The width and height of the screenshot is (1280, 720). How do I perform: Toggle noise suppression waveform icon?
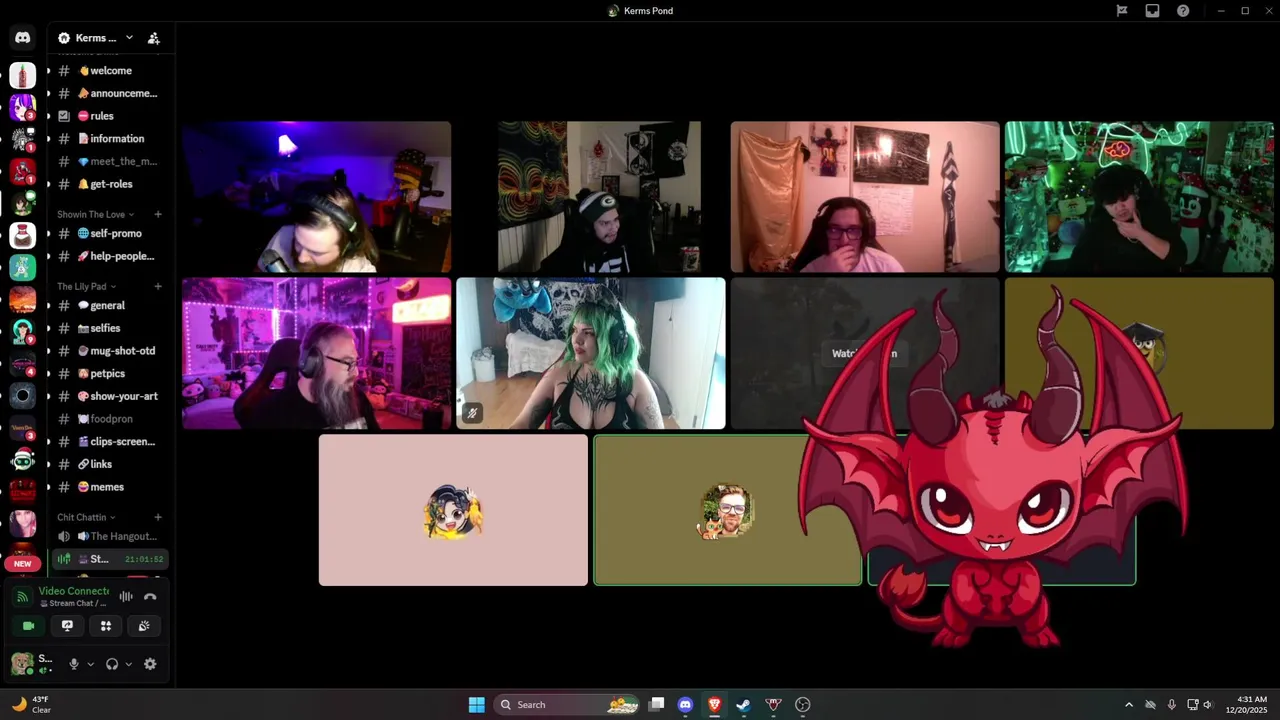click(126, 597)
